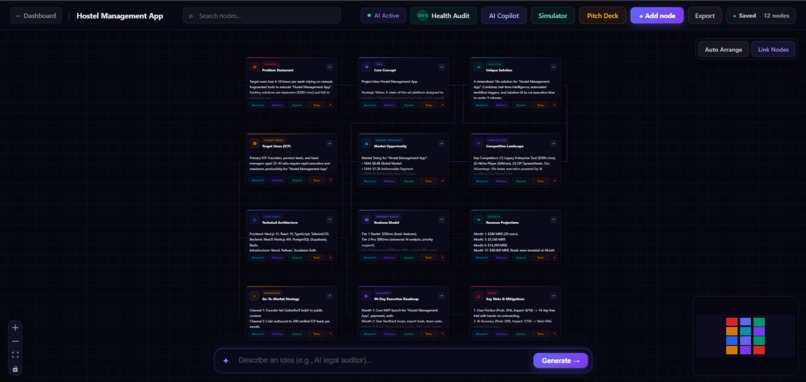Click the Auto Arrange button
The image size is (806, 382).
tap(723, 49)
